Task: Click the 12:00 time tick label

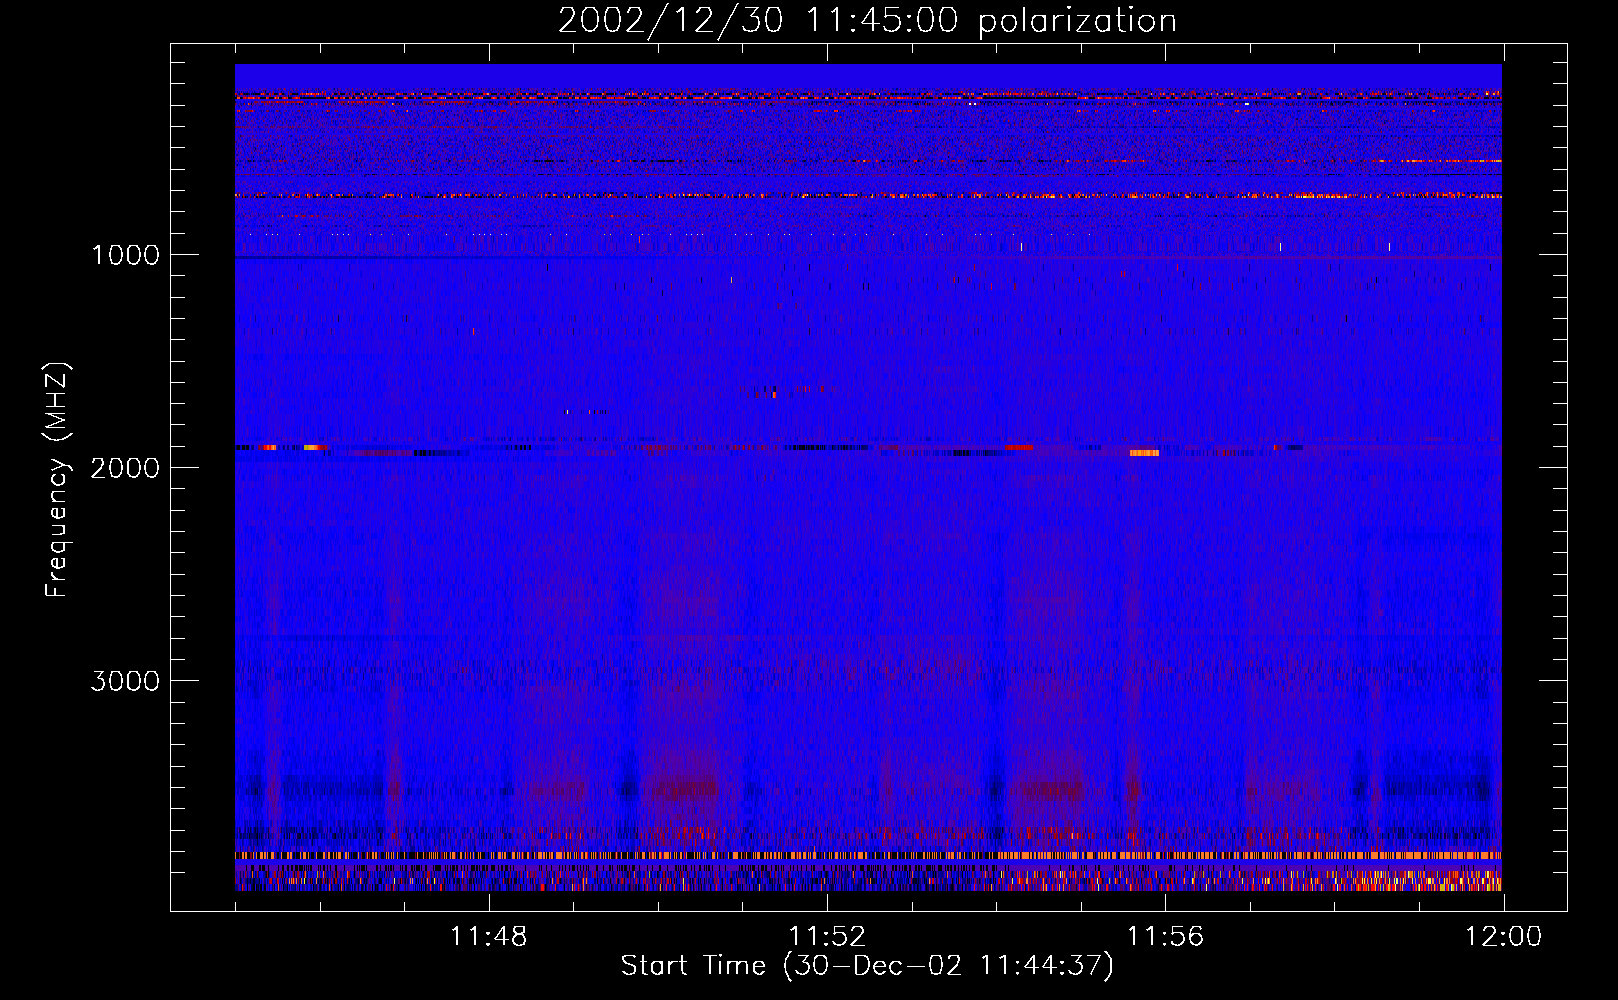Action: [x=1503, y=937]
